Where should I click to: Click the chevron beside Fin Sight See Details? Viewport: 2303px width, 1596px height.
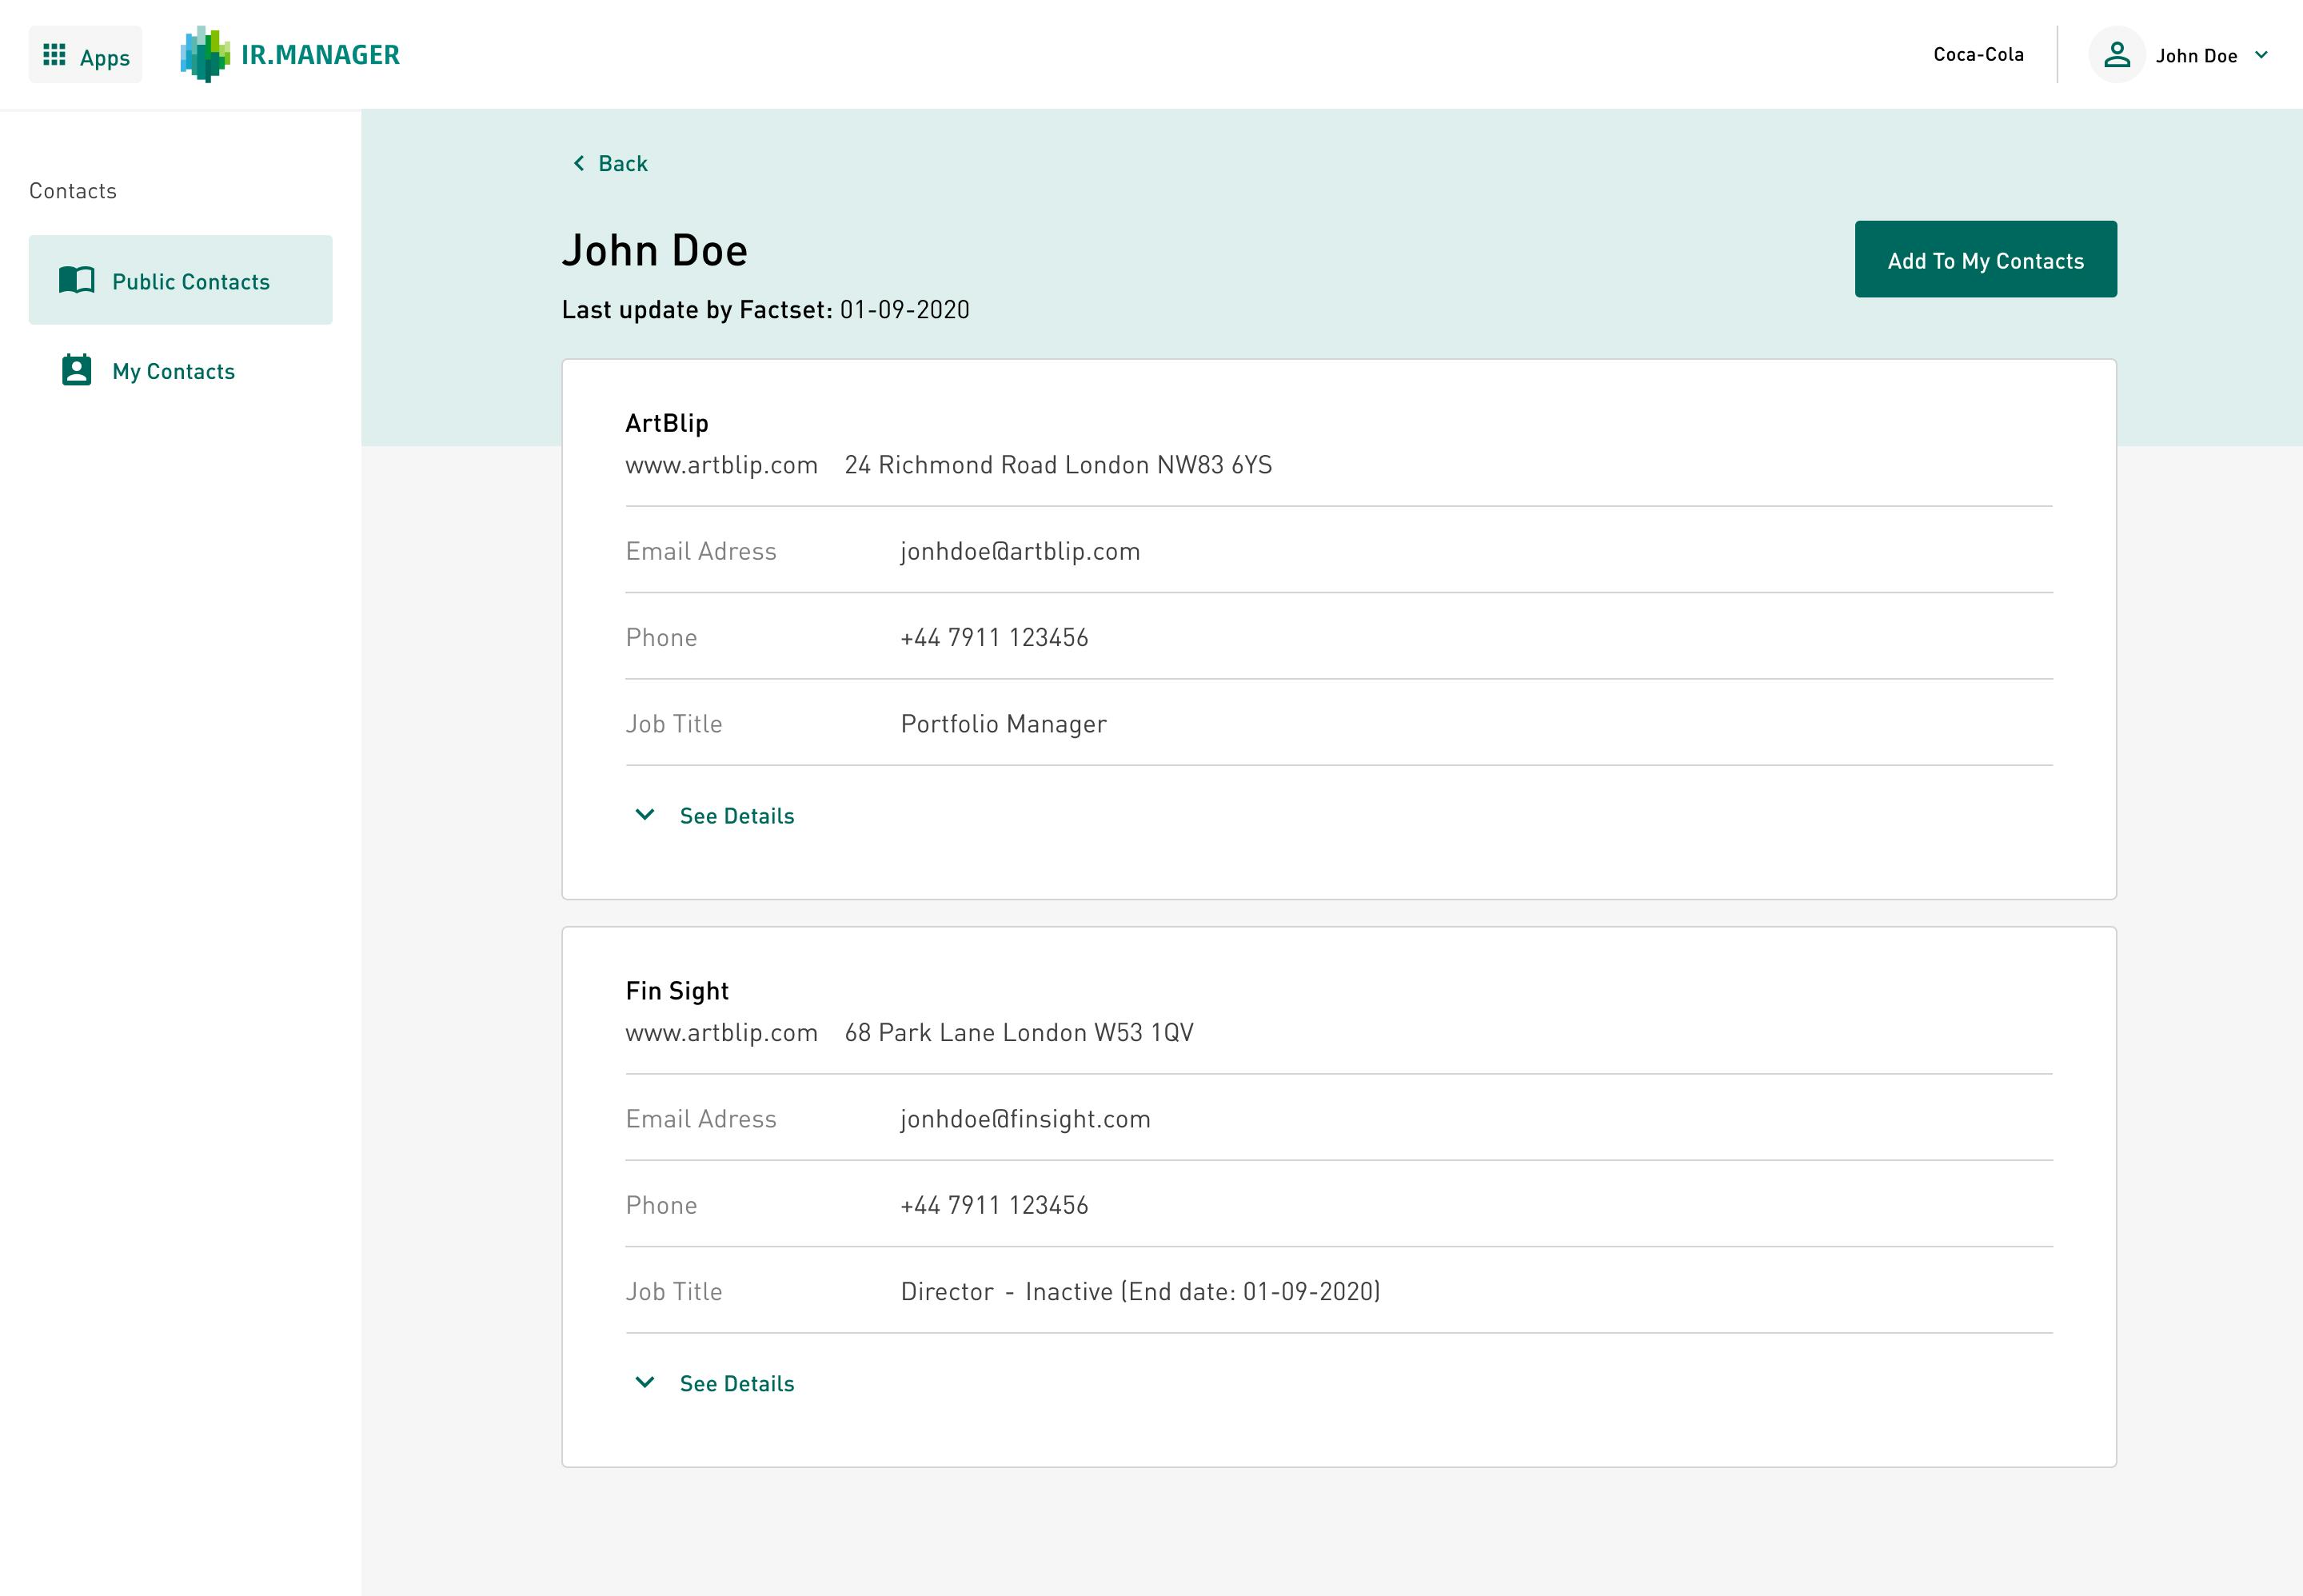point(644,1383)
